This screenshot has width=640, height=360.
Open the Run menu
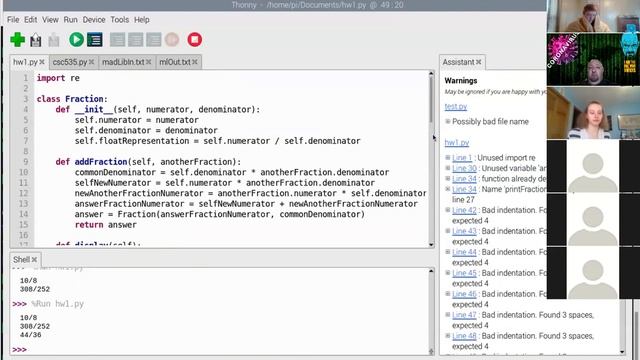click(70, 20)
